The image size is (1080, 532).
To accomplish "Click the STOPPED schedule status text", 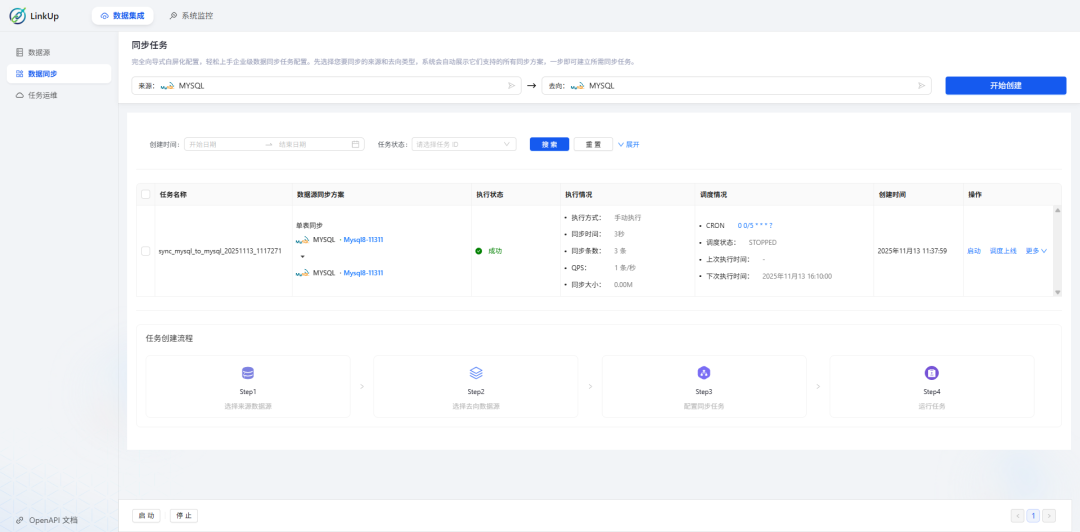I will [x=762, y=243].
